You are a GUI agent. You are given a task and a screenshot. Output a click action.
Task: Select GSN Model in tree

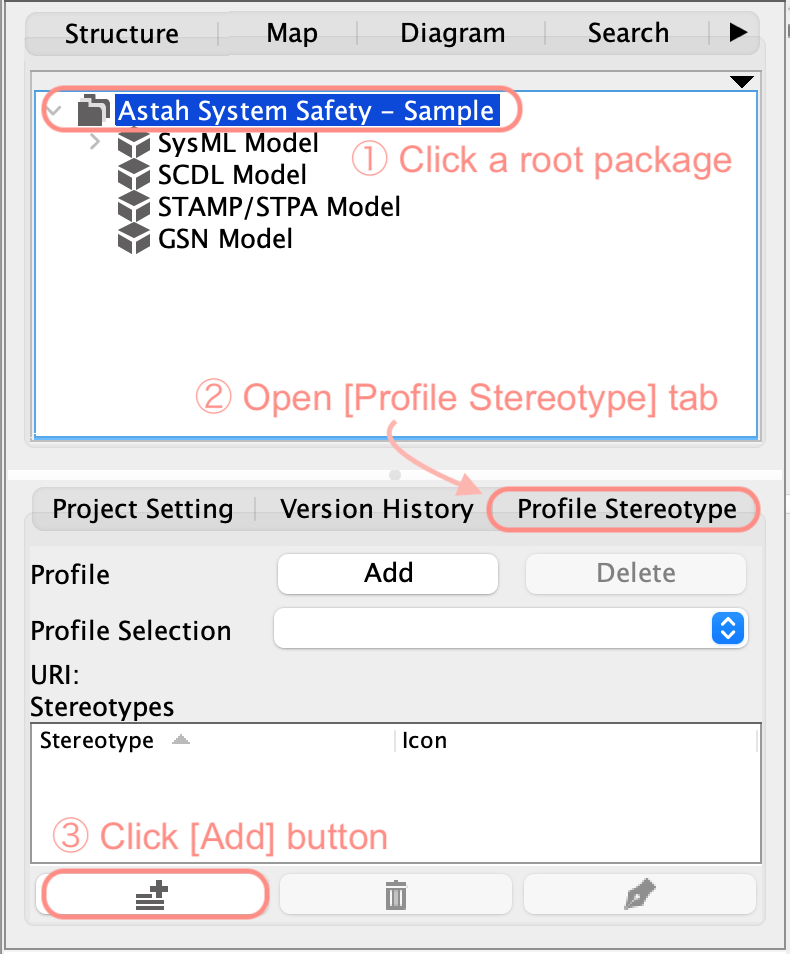click(225, 239)
